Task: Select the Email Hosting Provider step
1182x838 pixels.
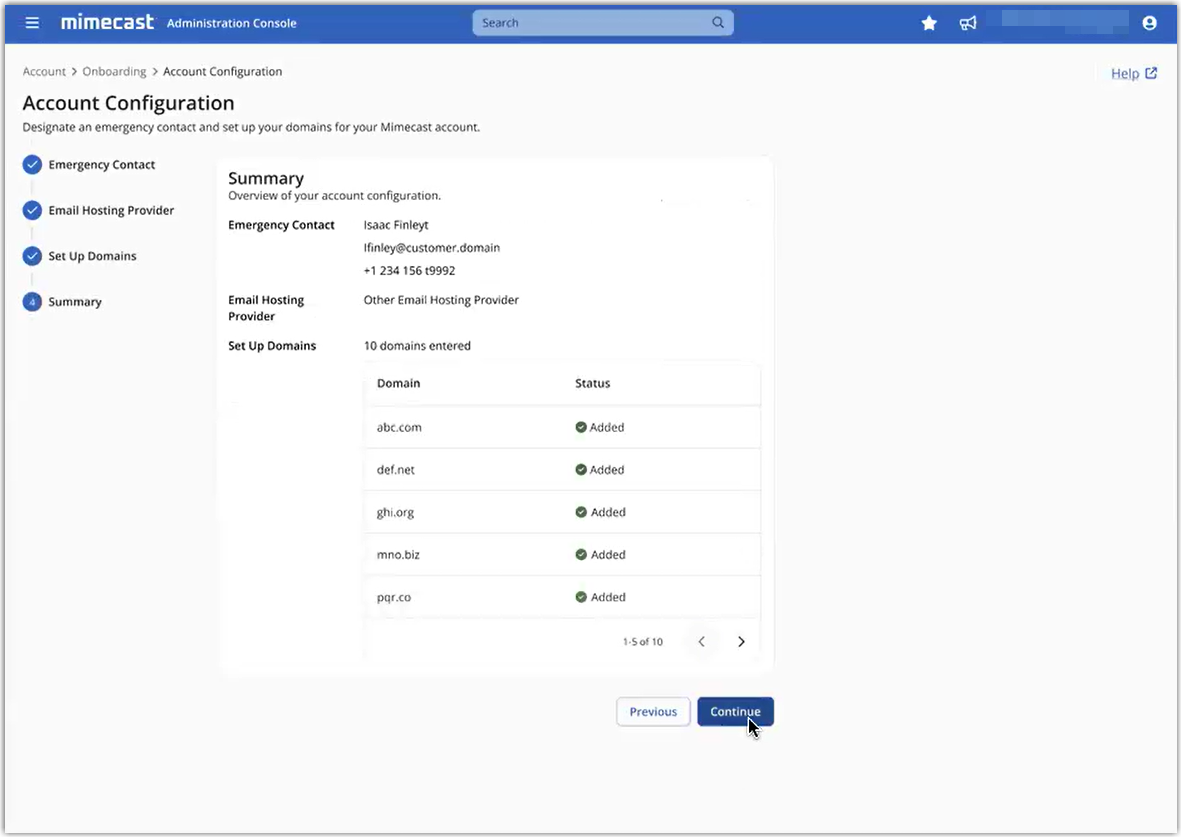Action: pos(111,211)
